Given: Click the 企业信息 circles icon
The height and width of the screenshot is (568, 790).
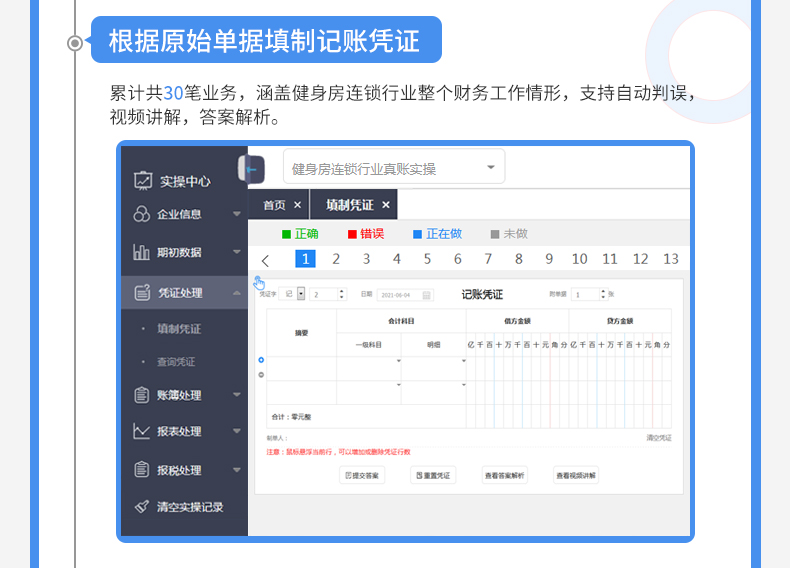Looking at the screenshot, I should [142, 214].
